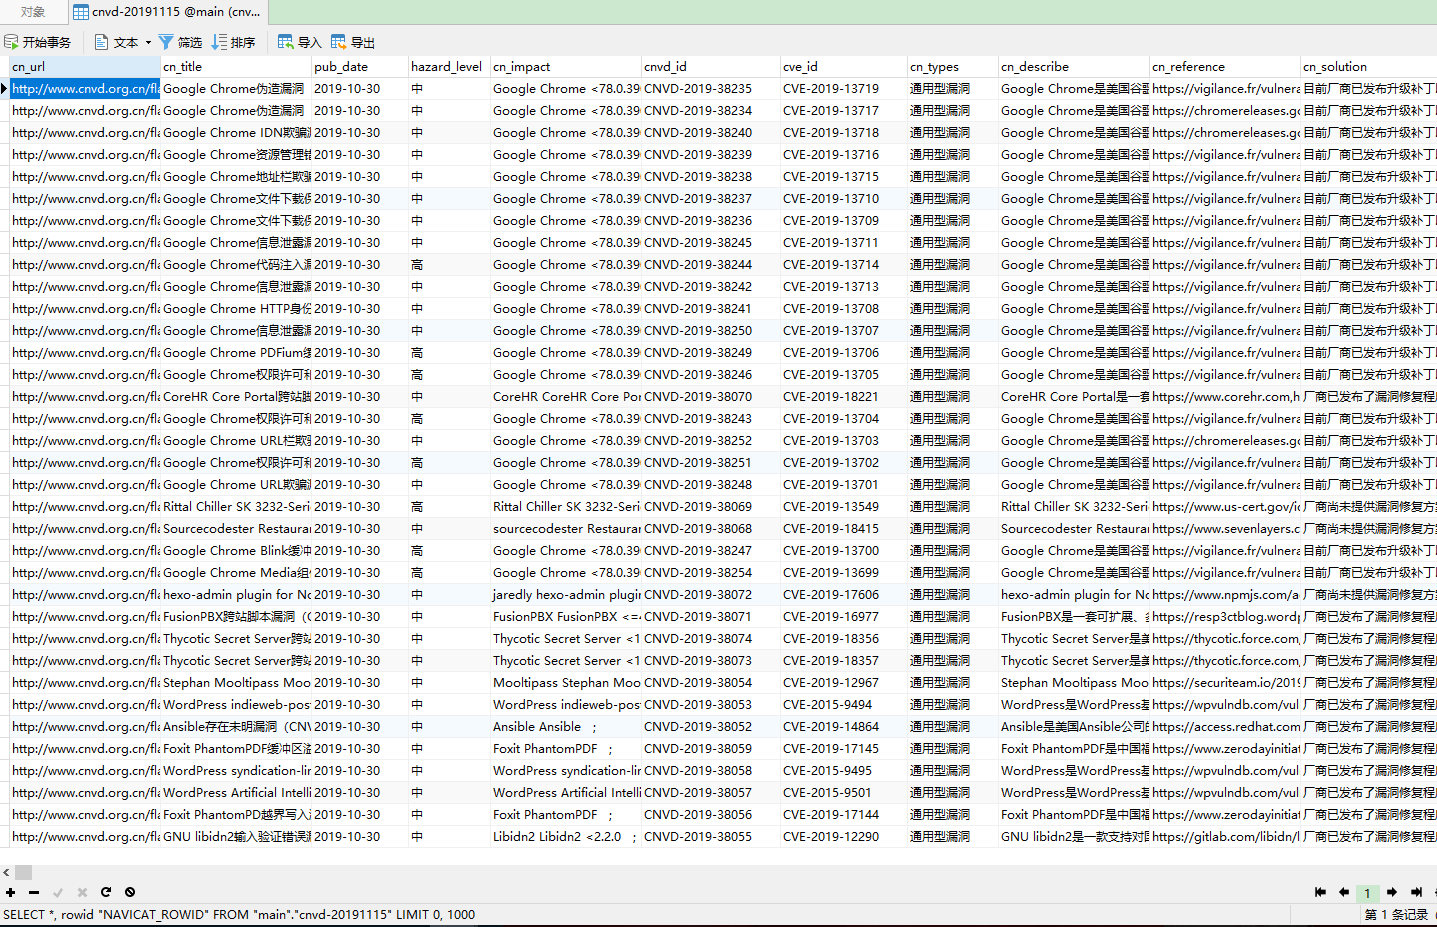The width and height of the screenshot is (1437, 927).
Task: Select cell CVE-2019-12290
Action: (x=844, y=837)
